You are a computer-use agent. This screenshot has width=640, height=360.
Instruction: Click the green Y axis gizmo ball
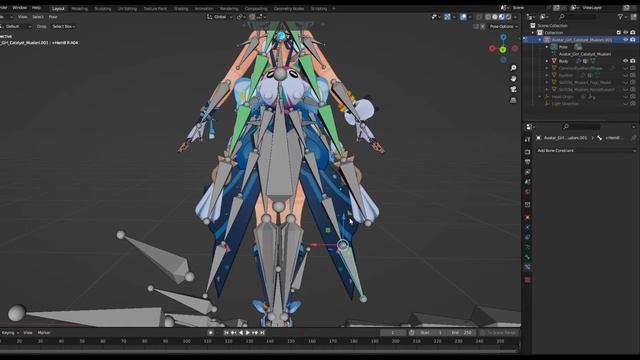(x=503, y=49)
